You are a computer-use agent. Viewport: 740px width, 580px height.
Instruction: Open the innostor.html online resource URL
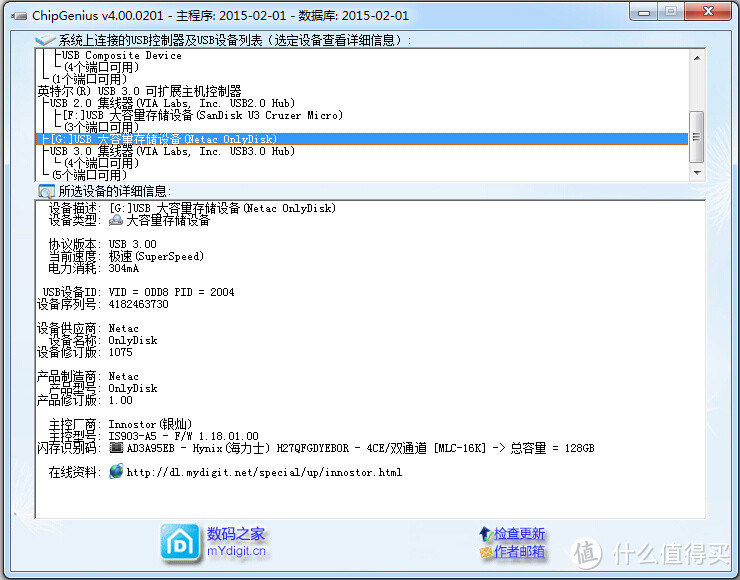264,472
